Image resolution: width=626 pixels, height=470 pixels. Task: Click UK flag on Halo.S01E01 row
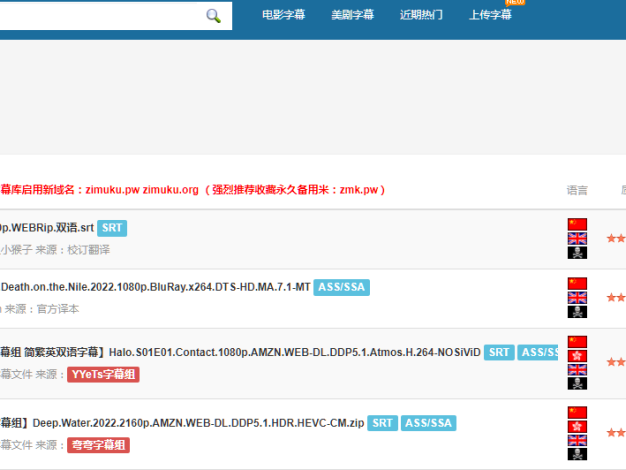pyautogui.click(x=577, y=370)
